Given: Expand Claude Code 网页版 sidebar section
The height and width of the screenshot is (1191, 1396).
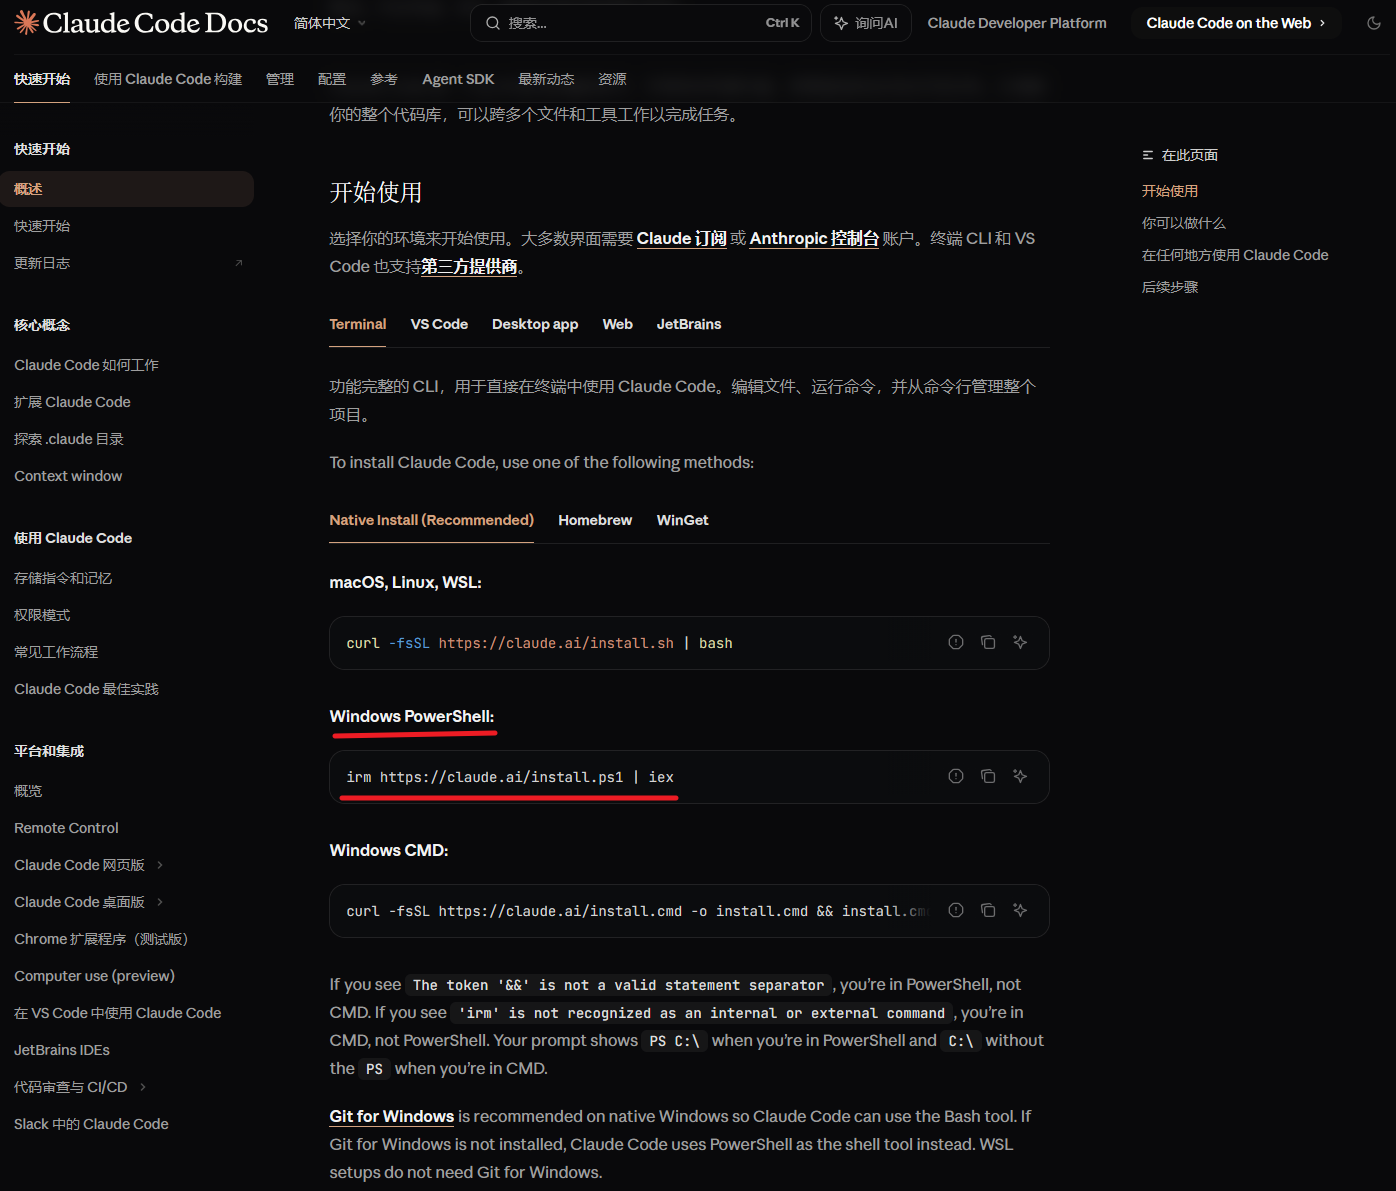Looking at the screenshot, I should [160, 865].
